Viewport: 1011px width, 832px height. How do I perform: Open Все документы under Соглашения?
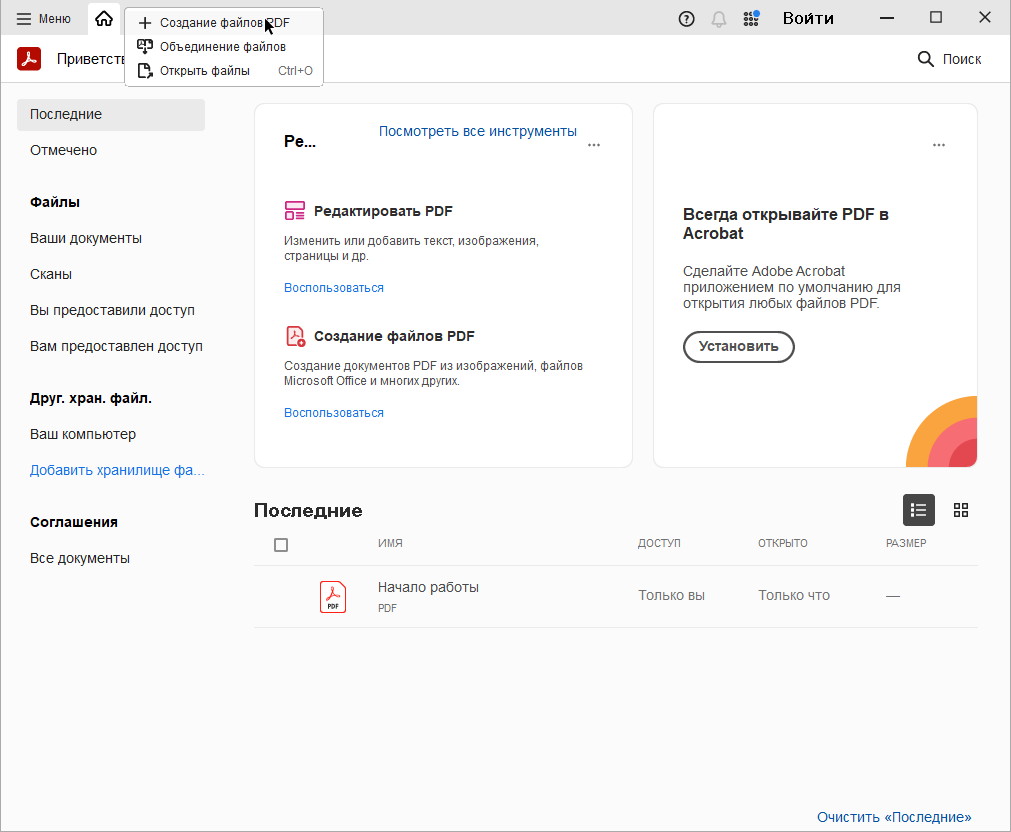click(80, 559)
